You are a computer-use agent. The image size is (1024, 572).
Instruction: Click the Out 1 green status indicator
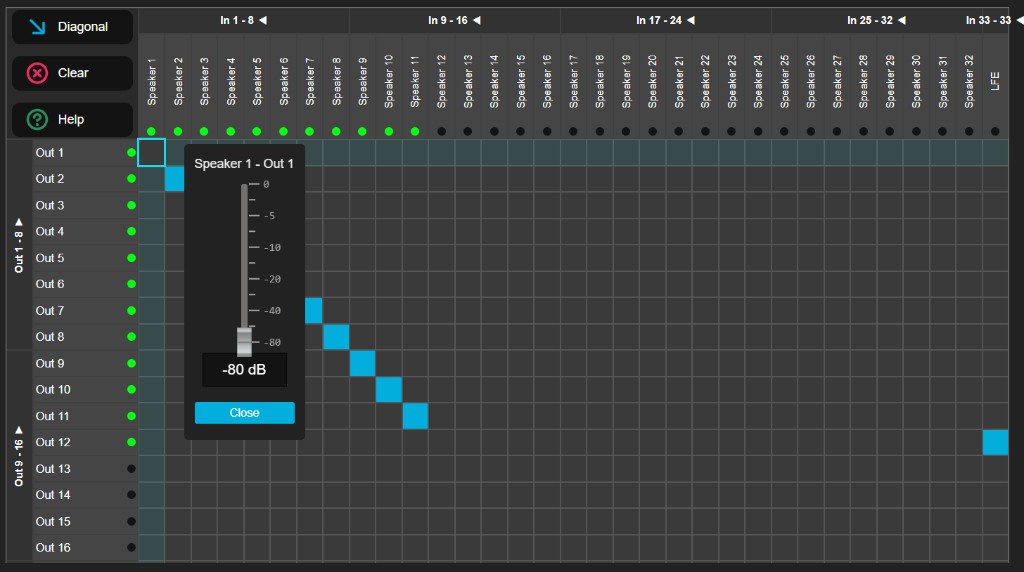[x=131, y=152]
